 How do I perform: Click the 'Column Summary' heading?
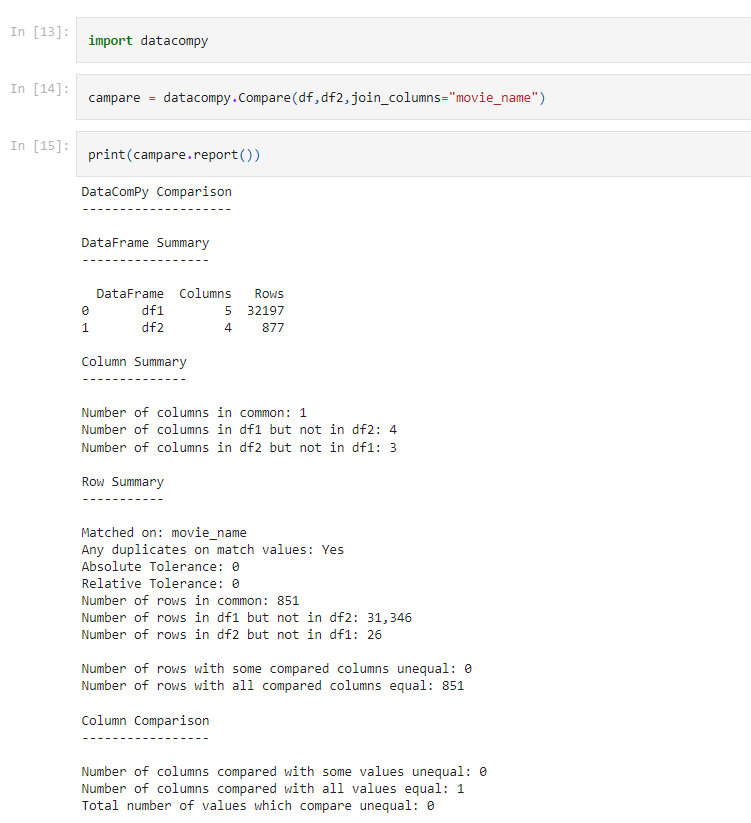click(x=134, y=362)
